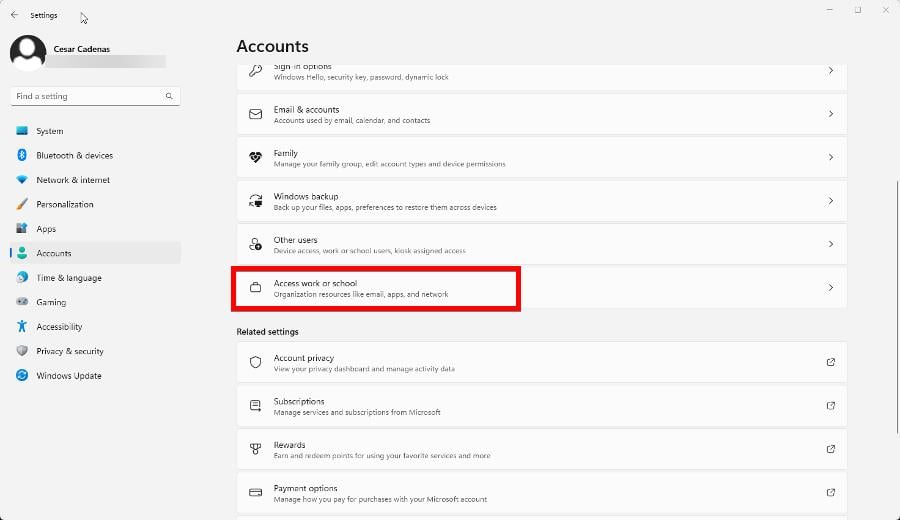Click the Network & internet wifi icon
900x520 pixels.
pyautogui.click(x=22, y=180)
